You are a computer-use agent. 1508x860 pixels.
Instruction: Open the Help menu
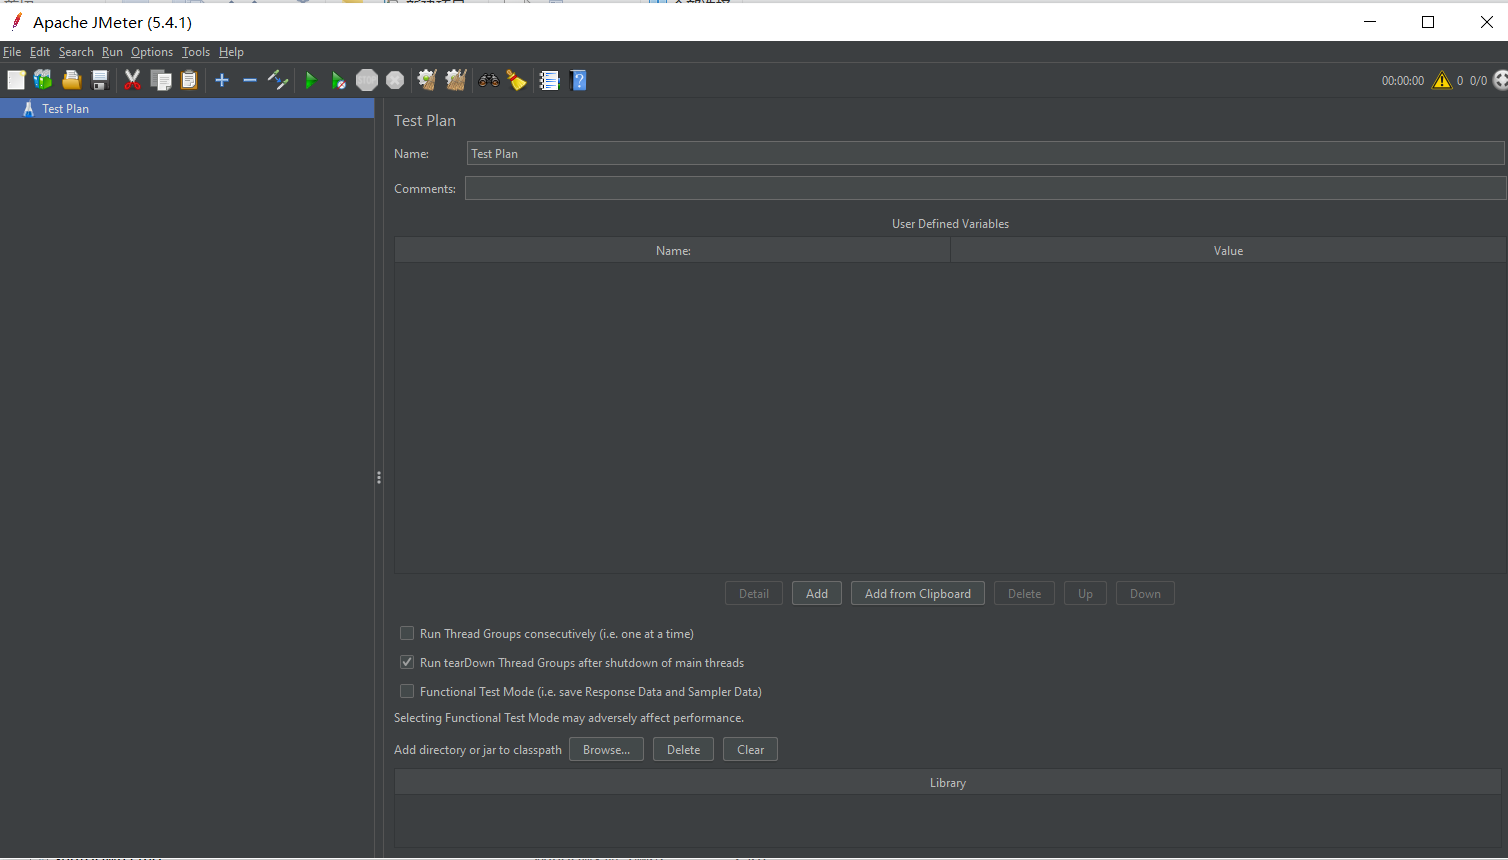click(231, 52)
